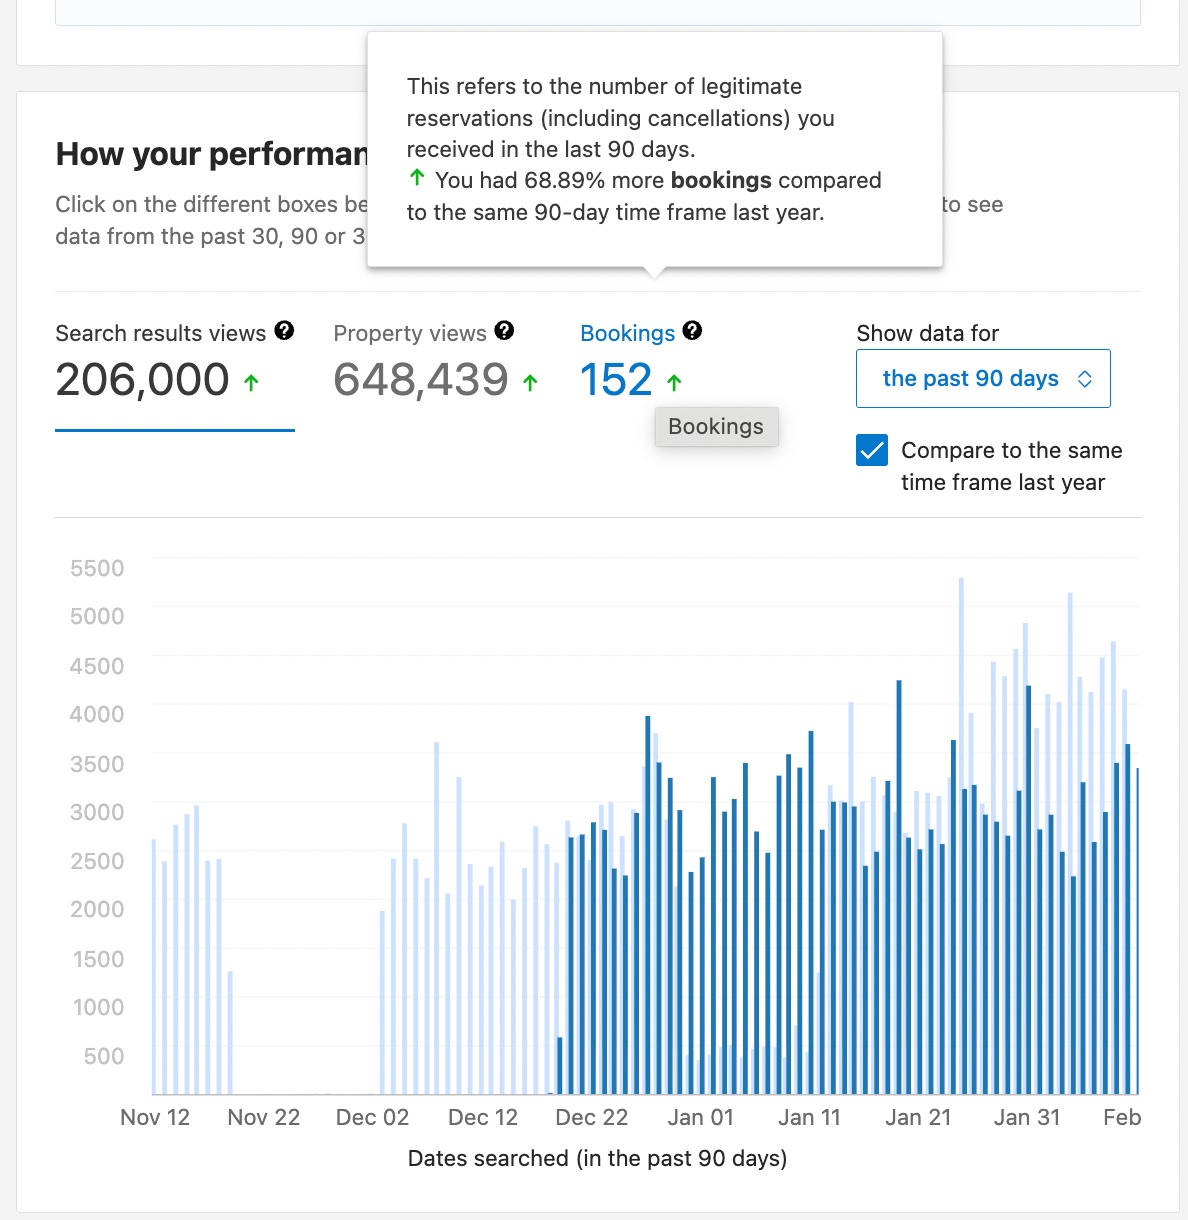The image size is (1188, 1220).
Task: Click the Search results views help icon
Action: [x=285, y=330]
